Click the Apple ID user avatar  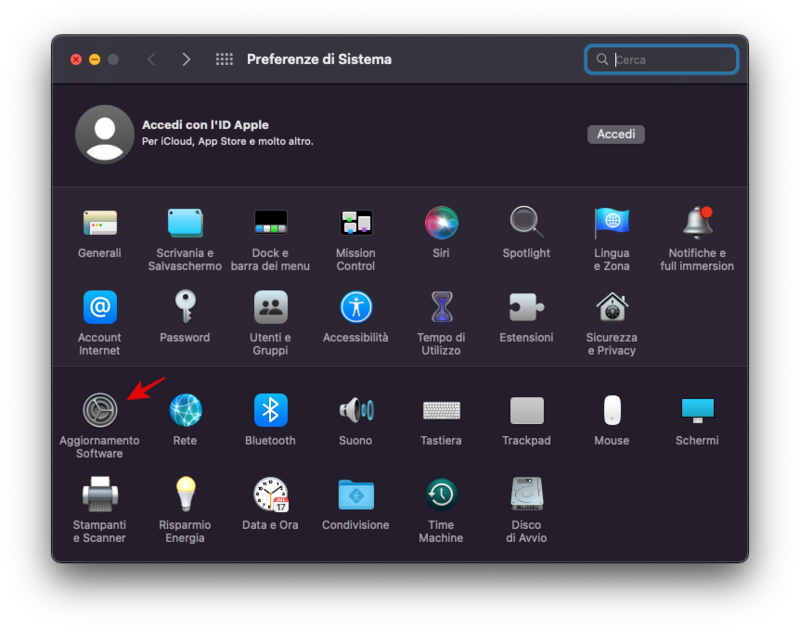click(x=105, y=134)
